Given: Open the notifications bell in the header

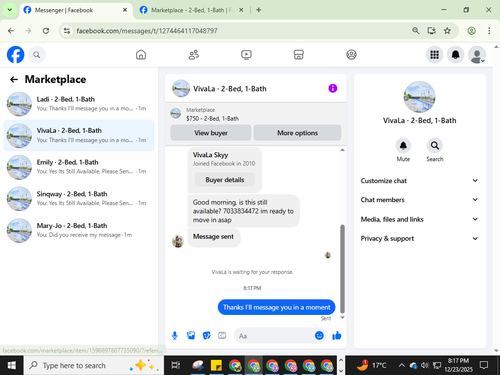Looking at the screenshot, I should 456,55.
